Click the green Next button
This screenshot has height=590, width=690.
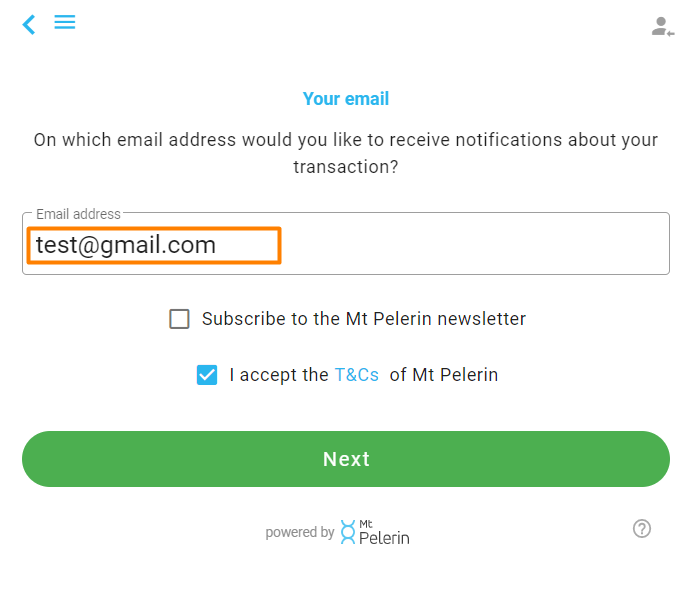[346, 459]
